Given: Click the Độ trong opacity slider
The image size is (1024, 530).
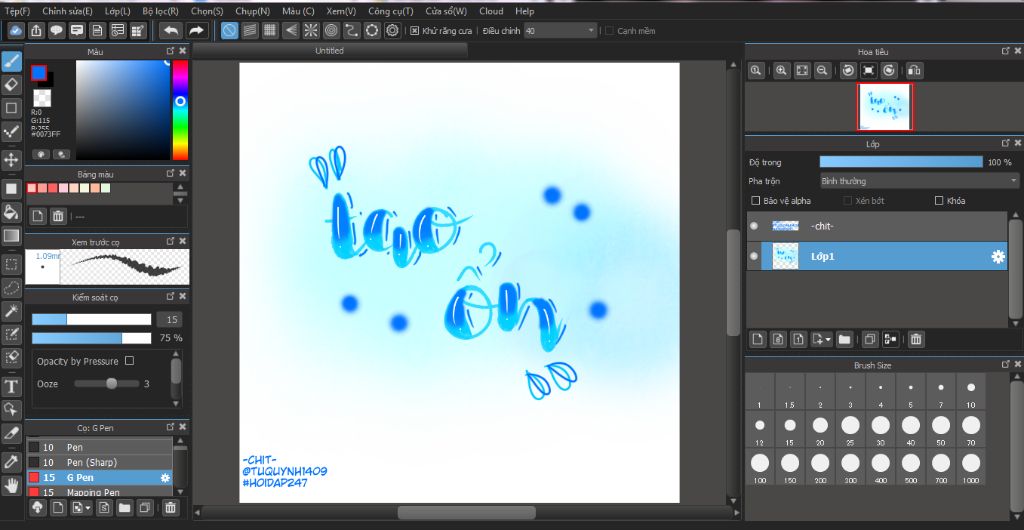Looking at the screenshot, I should (x=901, y=162).
